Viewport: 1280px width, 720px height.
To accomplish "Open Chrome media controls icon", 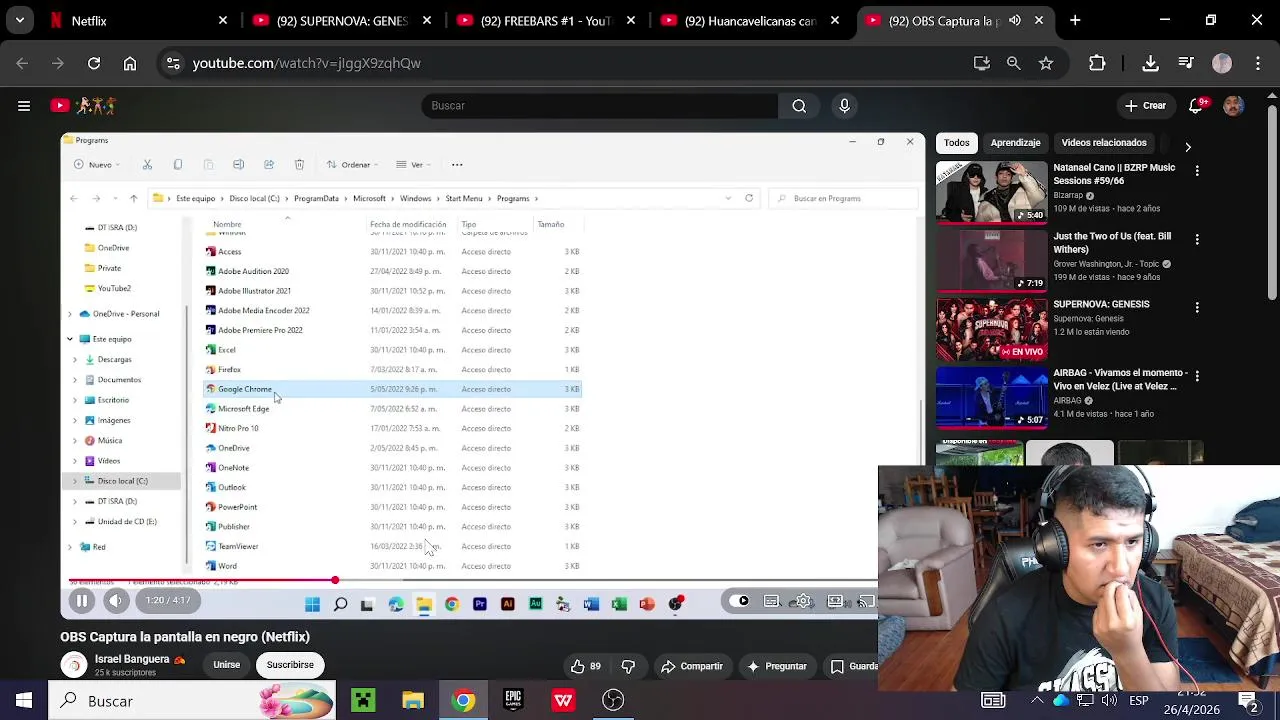I will pyautogui.click(x=1186, y=63).
